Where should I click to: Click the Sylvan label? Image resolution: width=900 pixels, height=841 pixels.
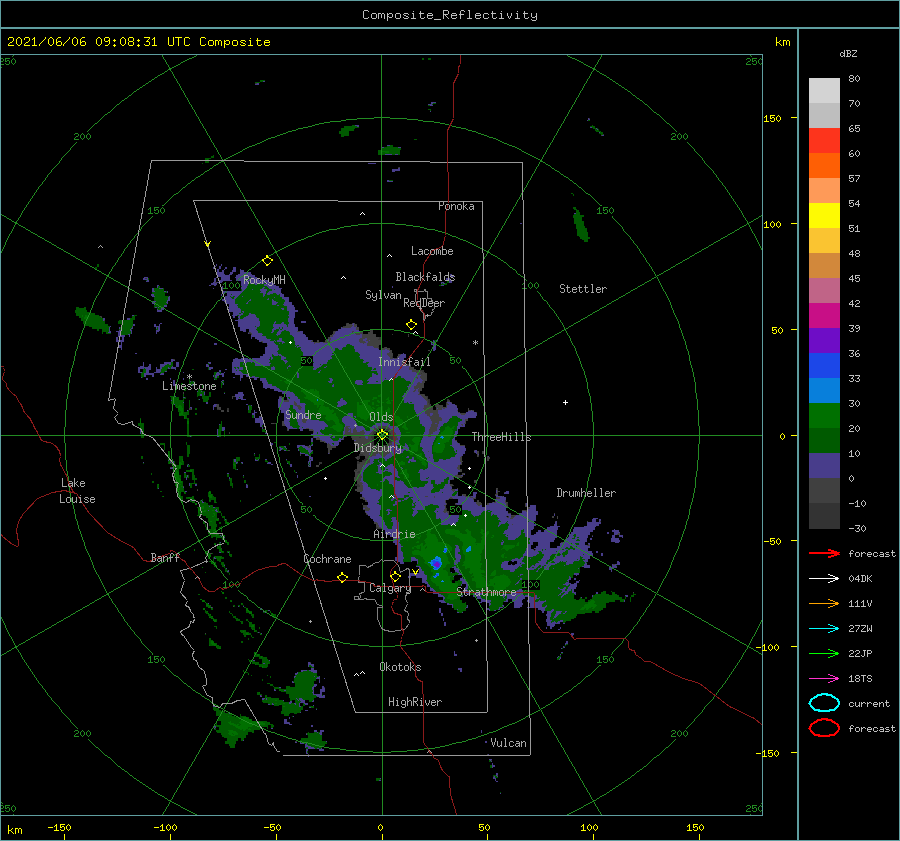click(x=383, y=295)
